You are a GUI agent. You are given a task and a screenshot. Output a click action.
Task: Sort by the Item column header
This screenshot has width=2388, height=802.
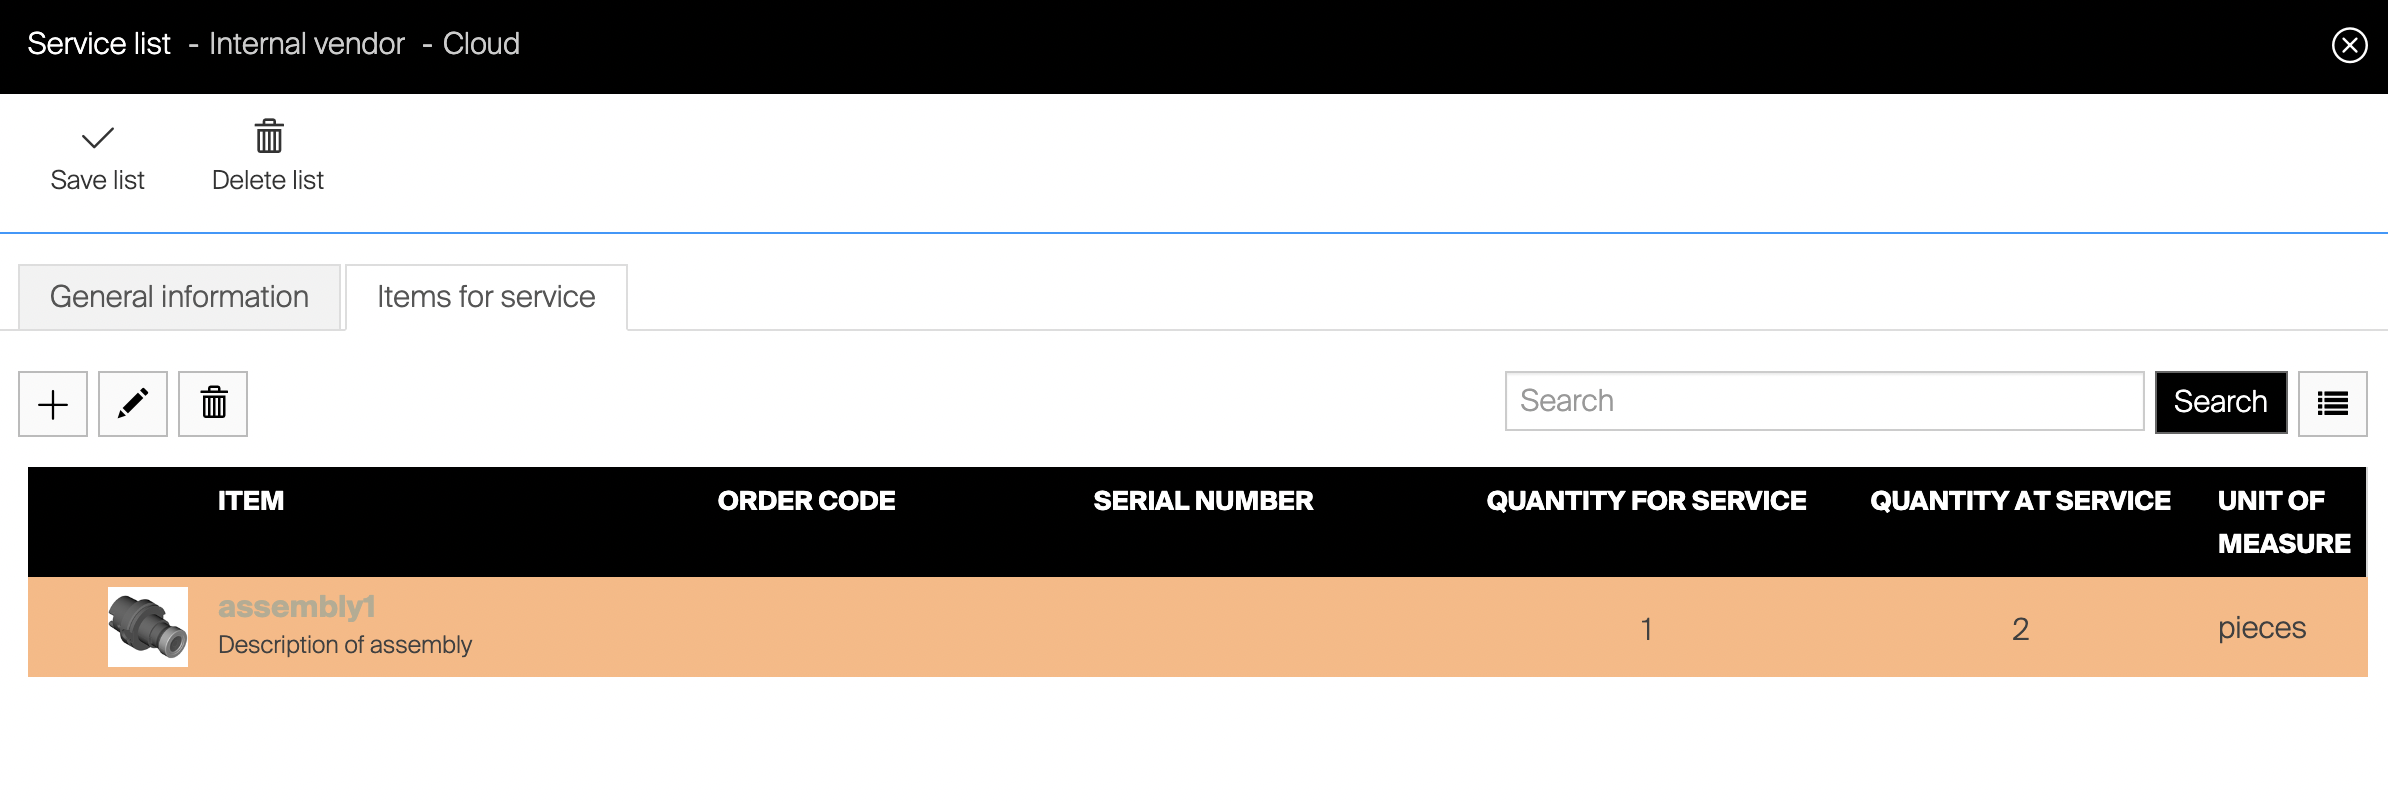(x=251, y=501)
